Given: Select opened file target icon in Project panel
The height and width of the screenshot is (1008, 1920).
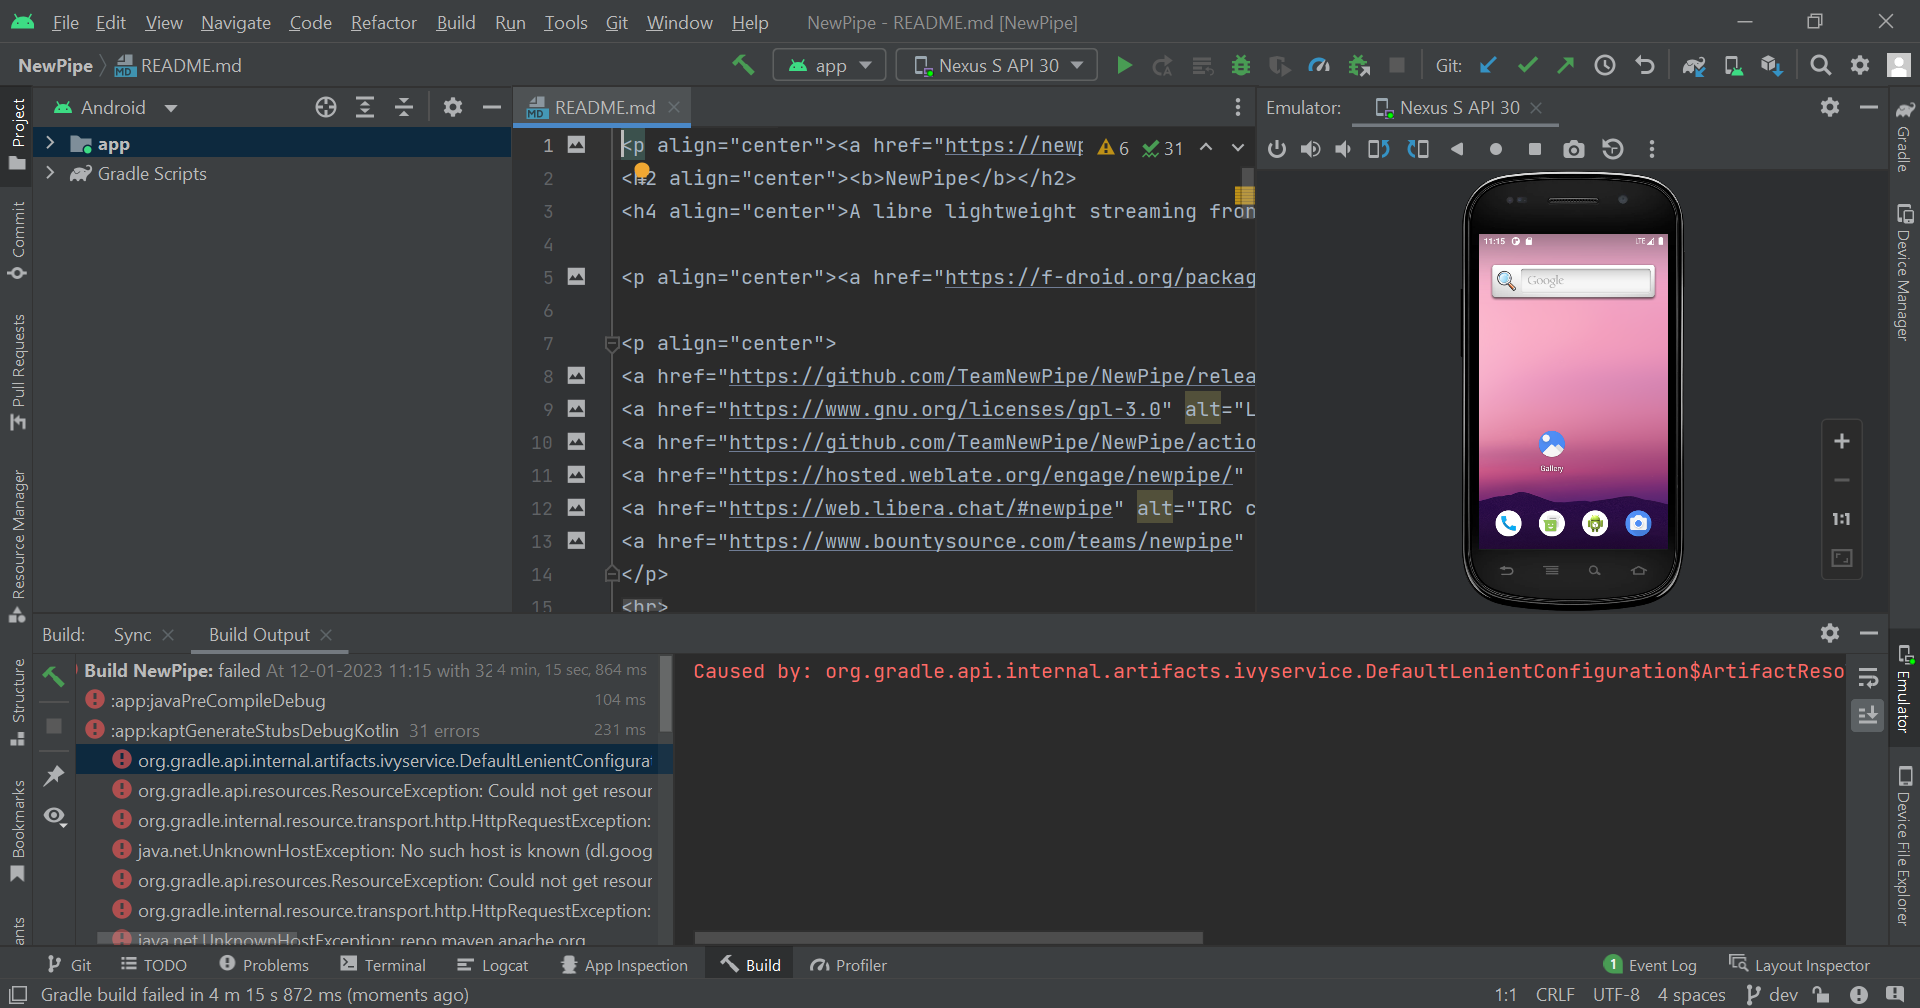Looking at the screenshot, I should 326,107.
